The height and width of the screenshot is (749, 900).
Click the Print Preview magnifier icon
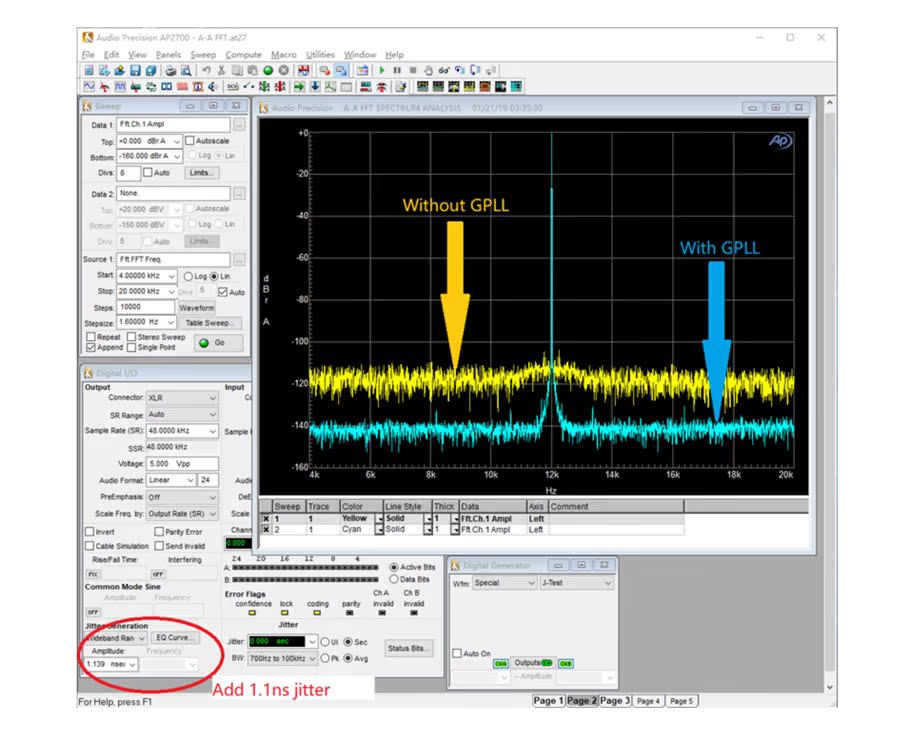[186, 70]
